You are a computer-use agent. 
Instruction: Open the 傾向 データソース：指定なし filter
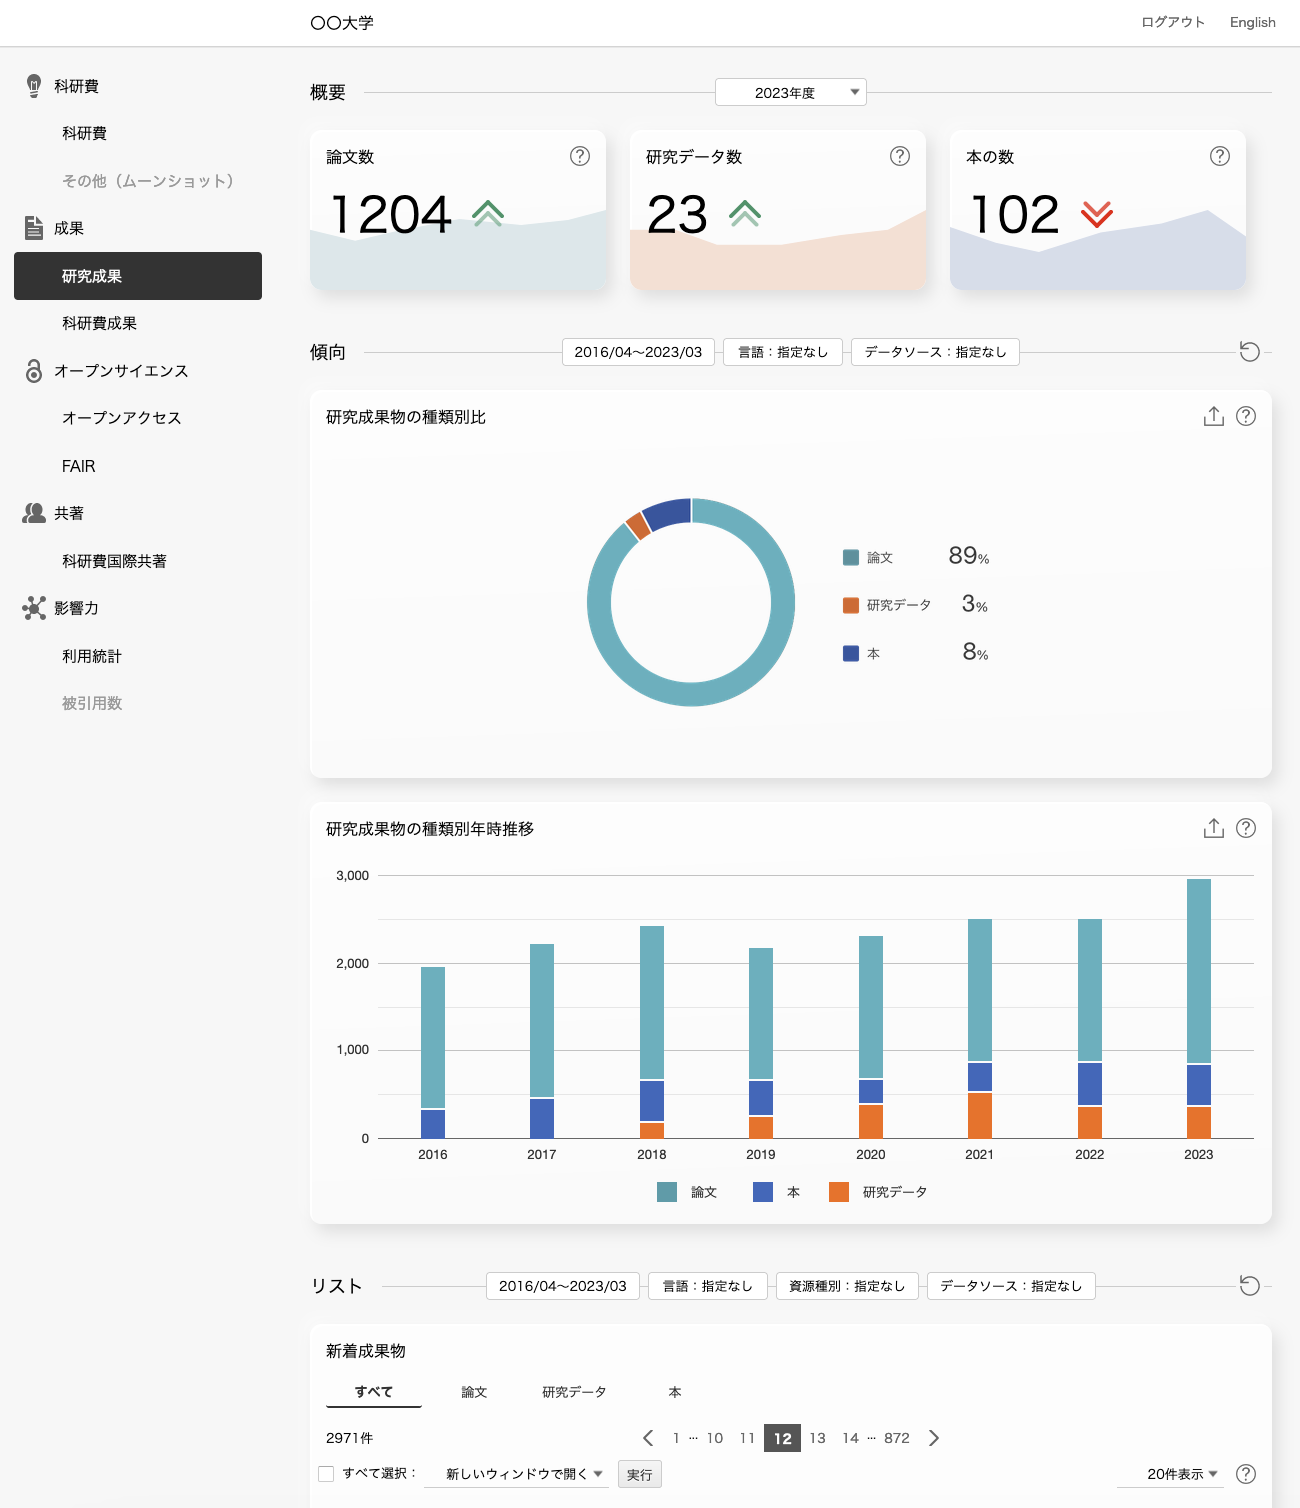935,352
